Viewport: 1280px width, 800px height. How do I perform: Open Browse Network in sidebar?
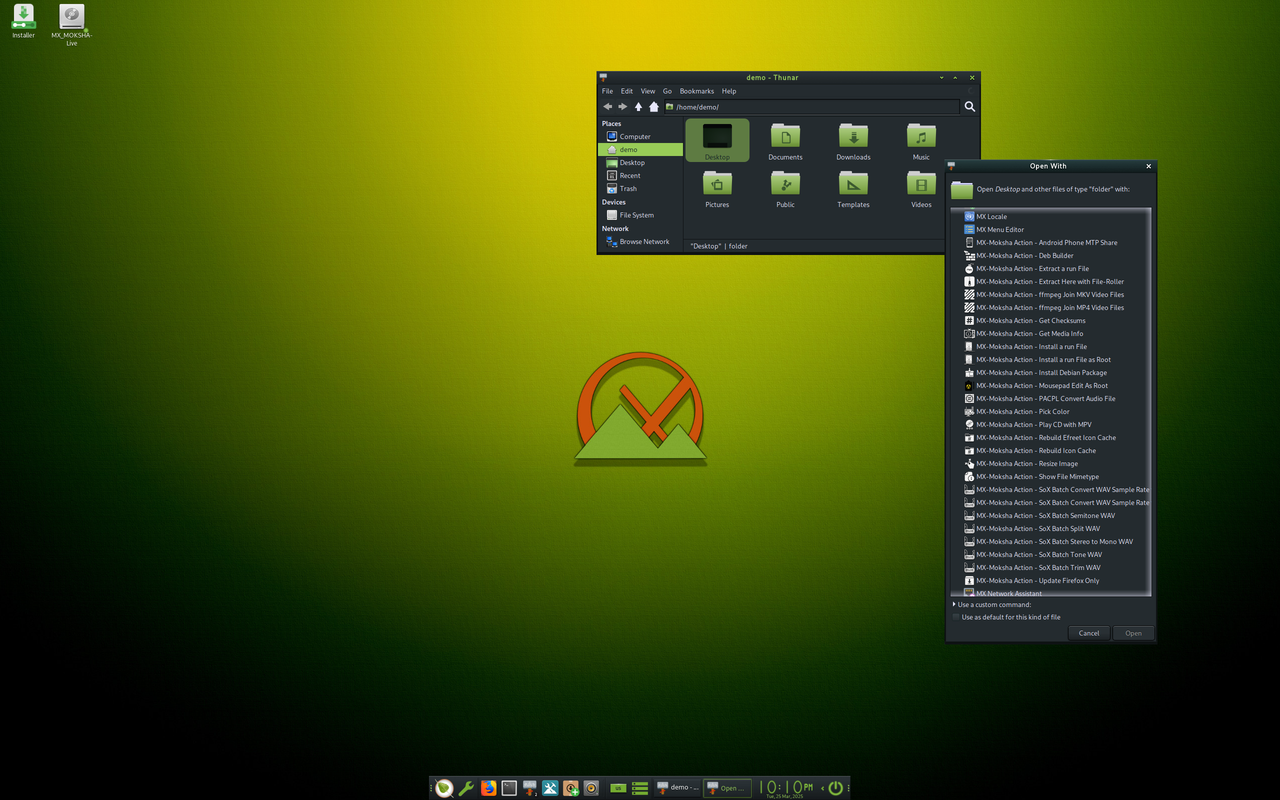coord(640,241)
